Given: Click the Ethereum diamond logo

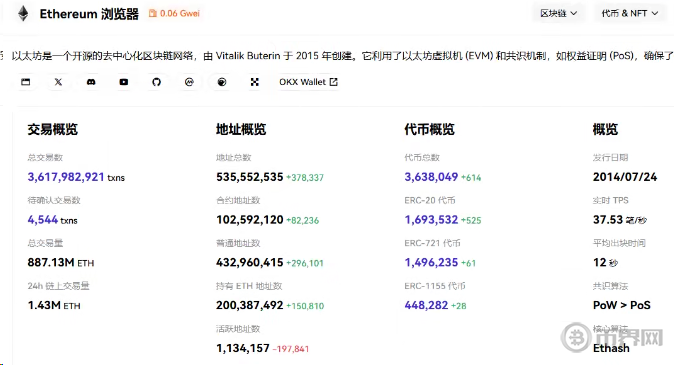Looking at the screenshot, I should click(23, 13).
